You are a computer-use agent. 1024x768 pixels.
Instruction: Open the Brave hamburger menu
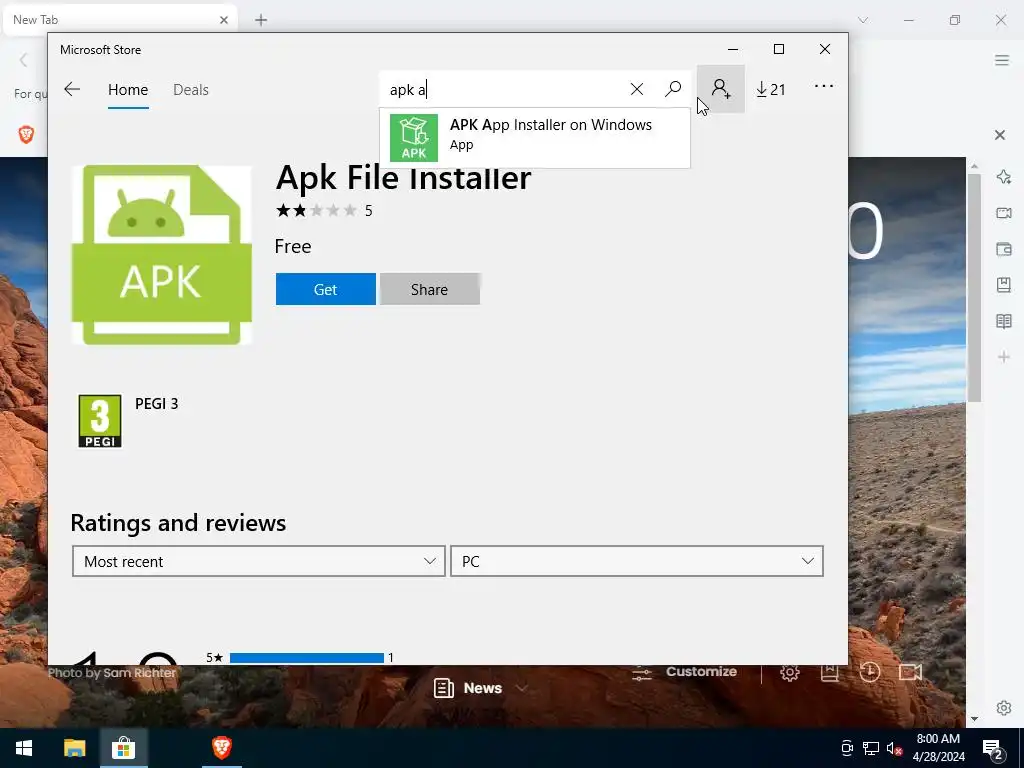(1002, 60)
